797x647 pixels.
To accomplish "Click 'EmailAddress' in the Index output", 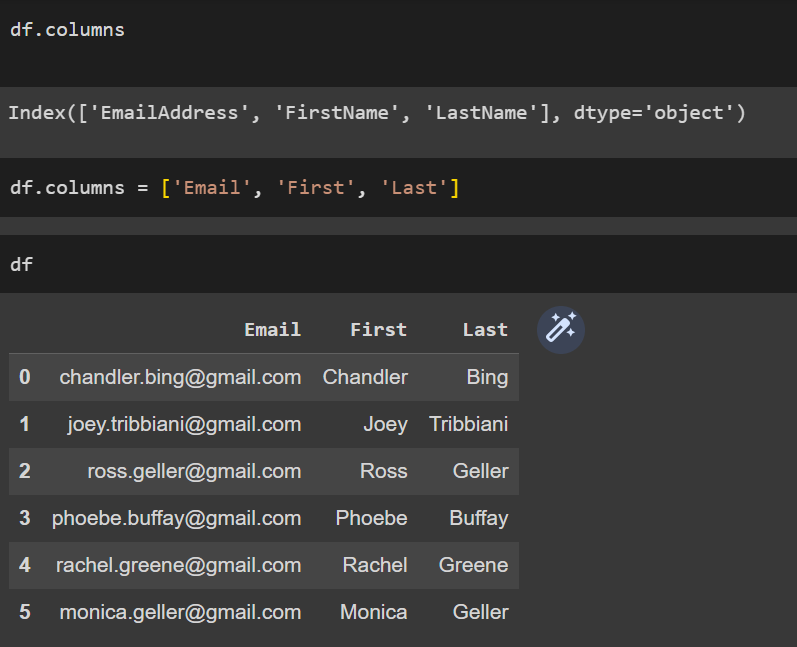I will pyautogui.click(x=170, y=113).
